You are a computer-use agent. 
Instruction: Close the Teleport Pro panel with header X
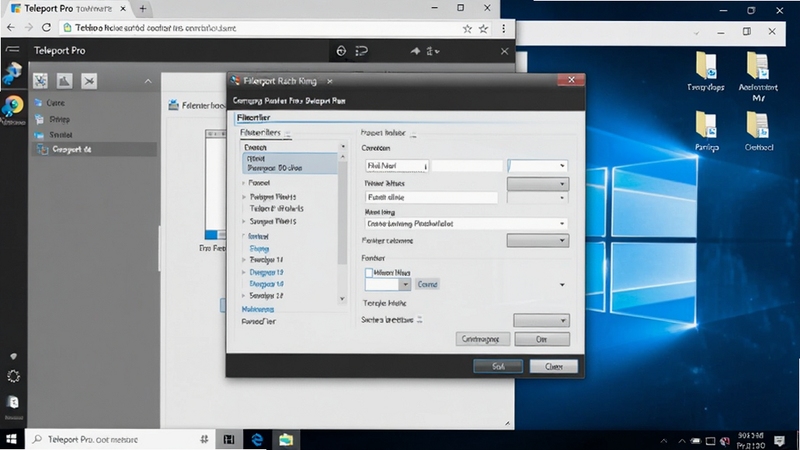pyautogui.click(x=504, y=51)
